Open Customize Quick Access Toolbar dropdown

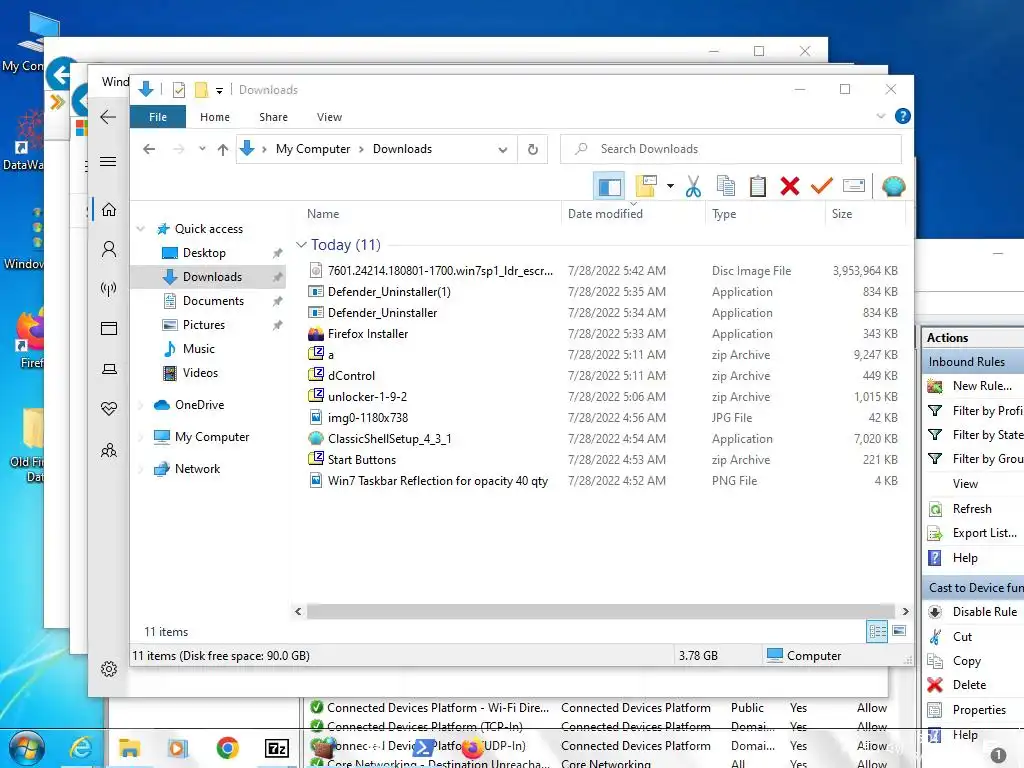click(219, 91)
